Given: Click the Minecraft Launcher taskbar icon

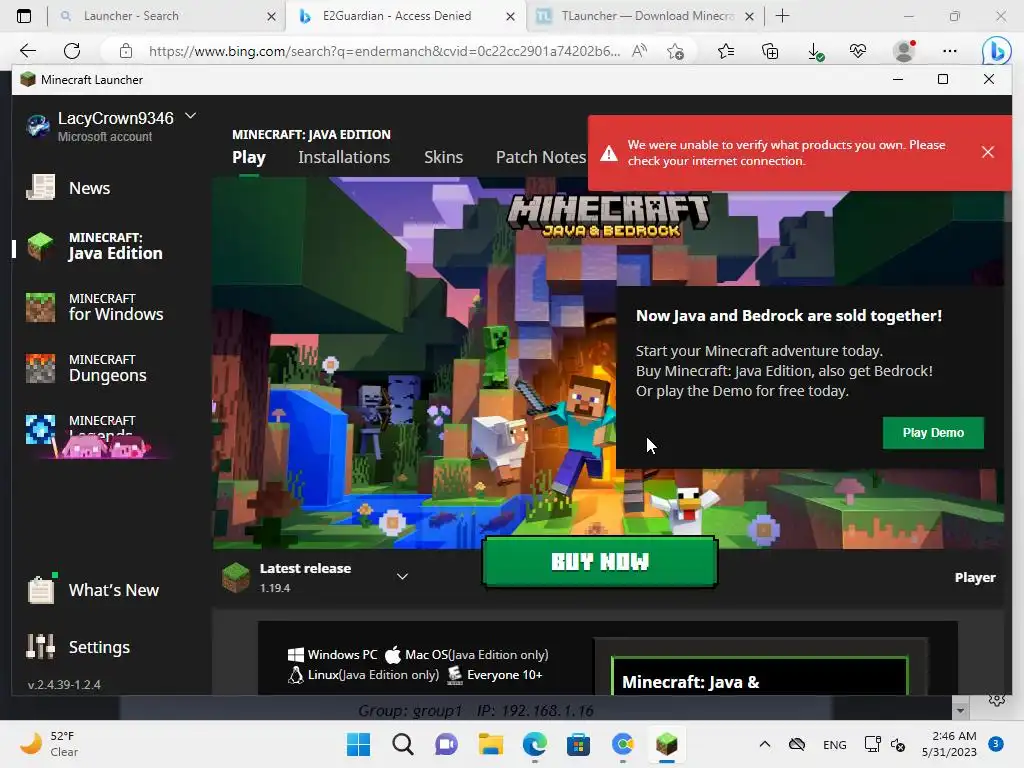Looking at the screenshot, I should [x=666, y=744].
